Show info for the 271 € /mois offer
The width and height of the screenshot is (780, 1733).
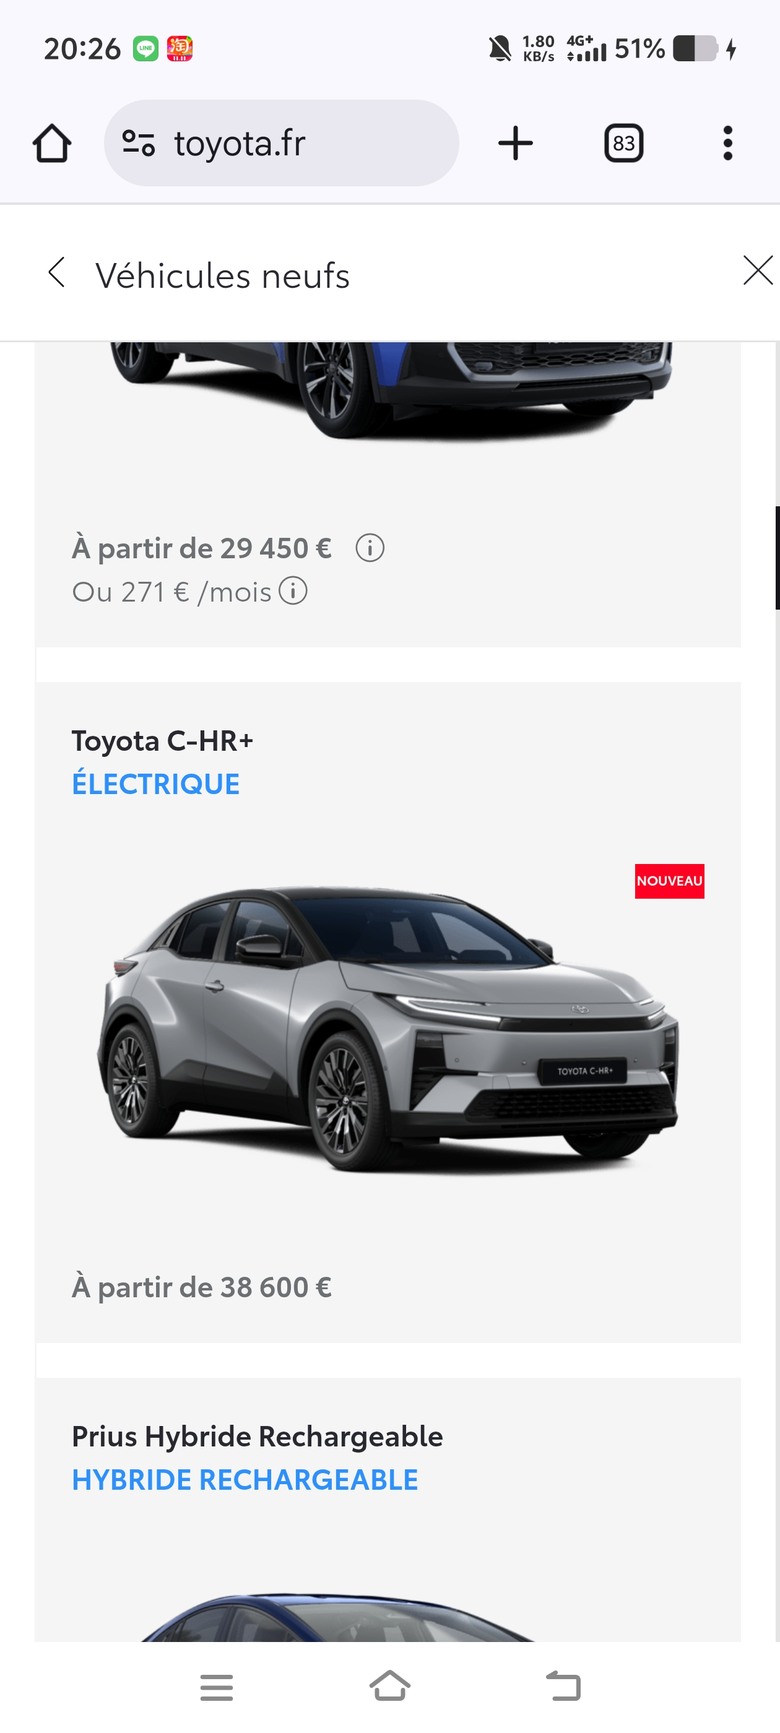293,591
